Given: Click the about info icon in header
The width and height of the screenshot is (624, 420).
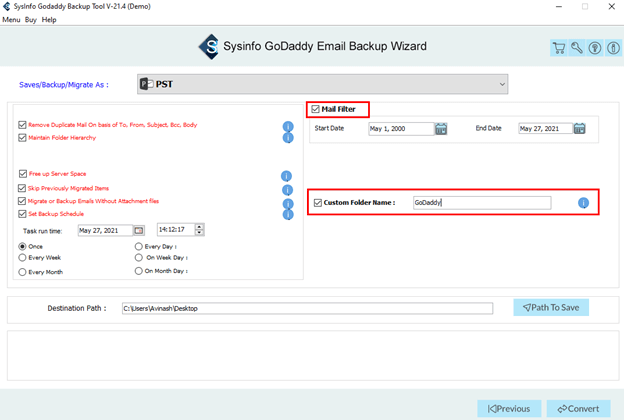Looking at the screenshot, I should coord(613,48).
